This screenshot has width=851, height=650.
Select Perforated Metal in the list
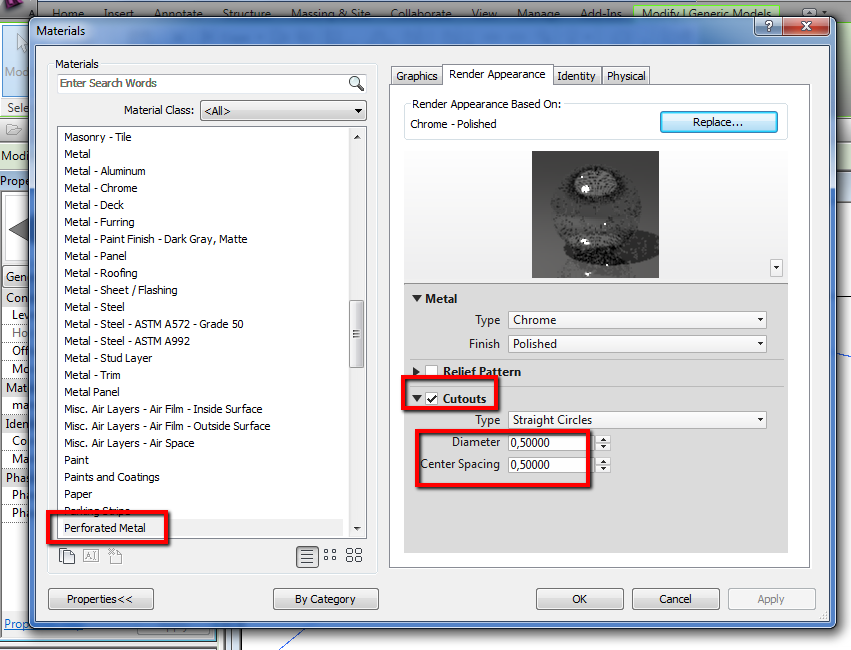(x=105, y=528)
